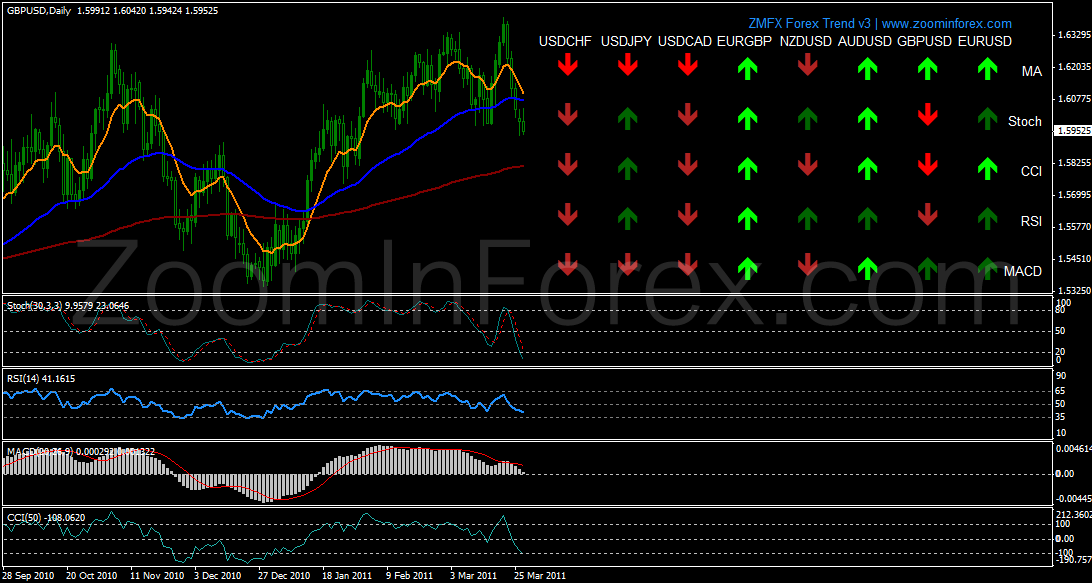The width and height of the screenshot is (1092, 583).
Task: Select the USDCHF RSI down arrow
Action: [x=568, y=216]
